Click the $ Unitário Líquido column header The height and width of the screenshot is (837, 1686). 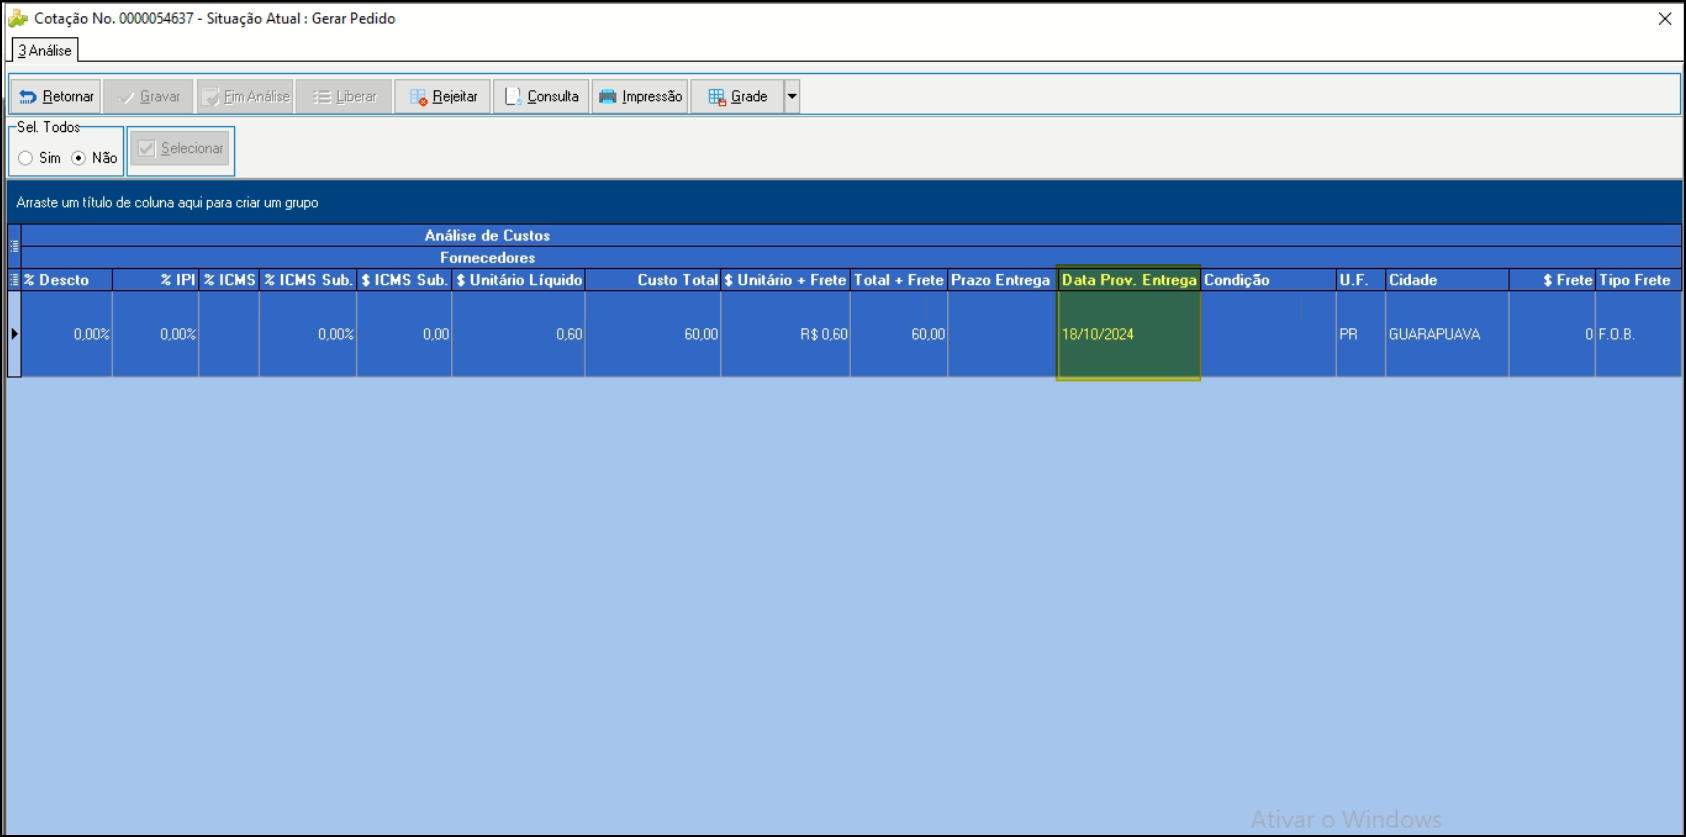[518, 280]
